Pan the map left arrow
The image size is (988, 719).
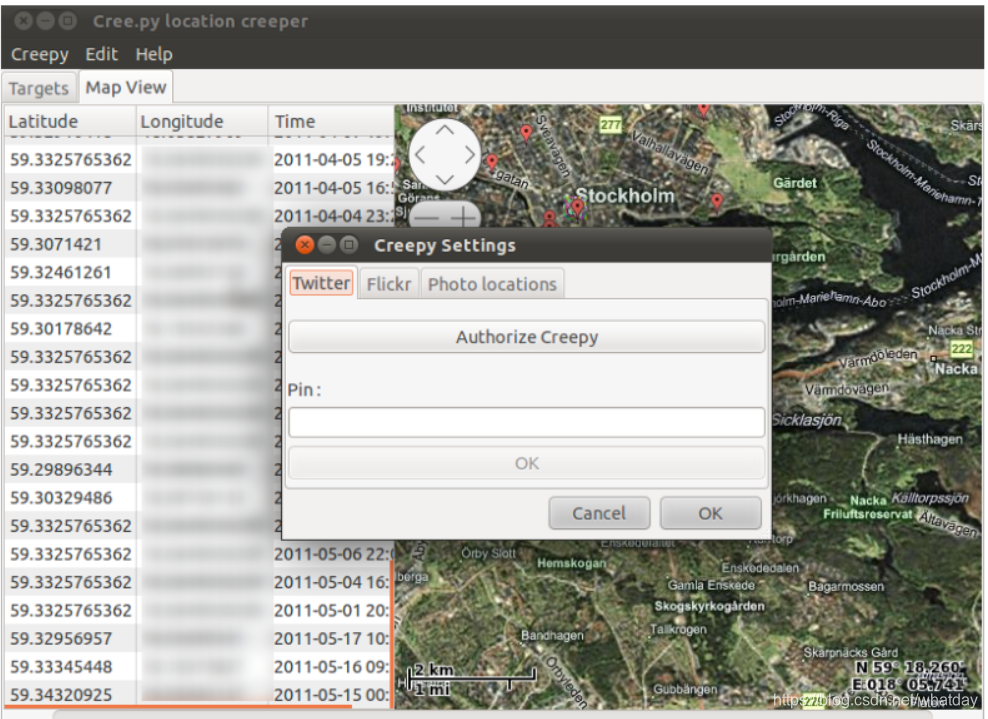tap(420, 154)
